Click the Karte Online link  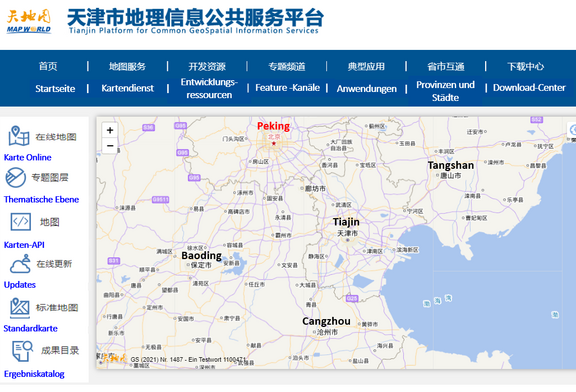(28, 157)
